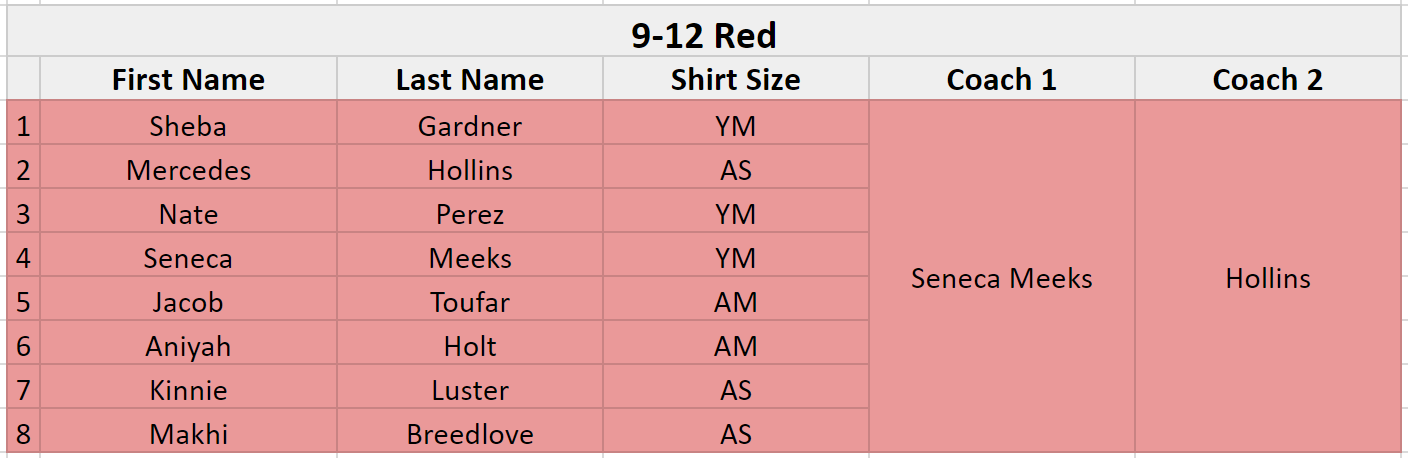
Task: Select the merged Hollins coach cell
Action: click(x=1268, y=277)
